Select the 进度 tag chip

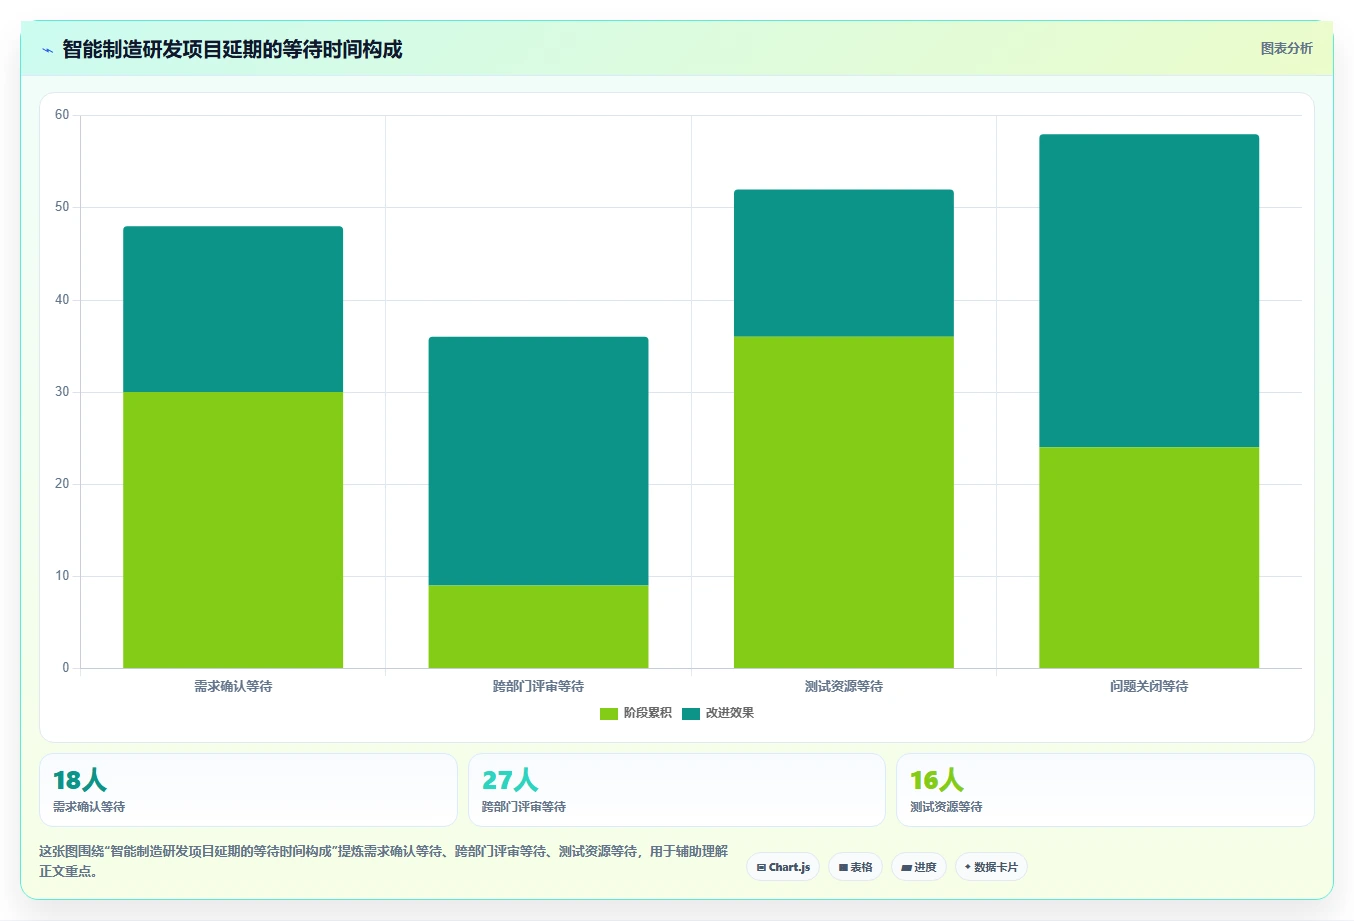[919, 867]
